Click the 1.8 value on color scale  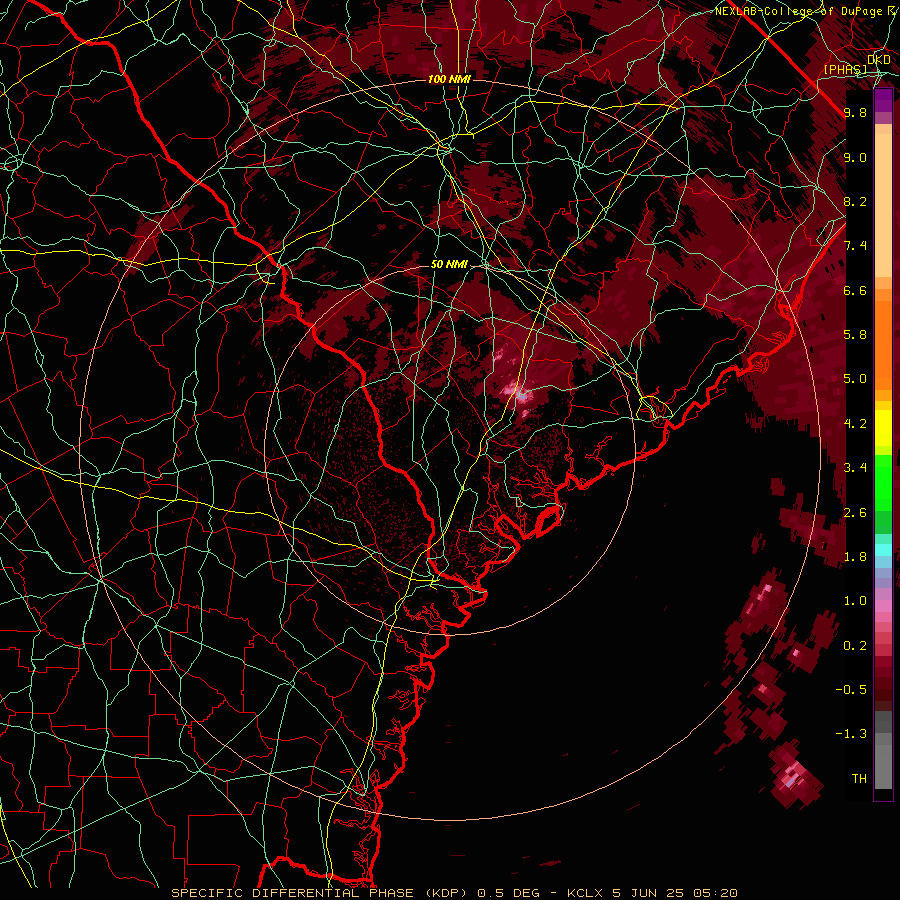pyautogui.click(x=855, y=557)
